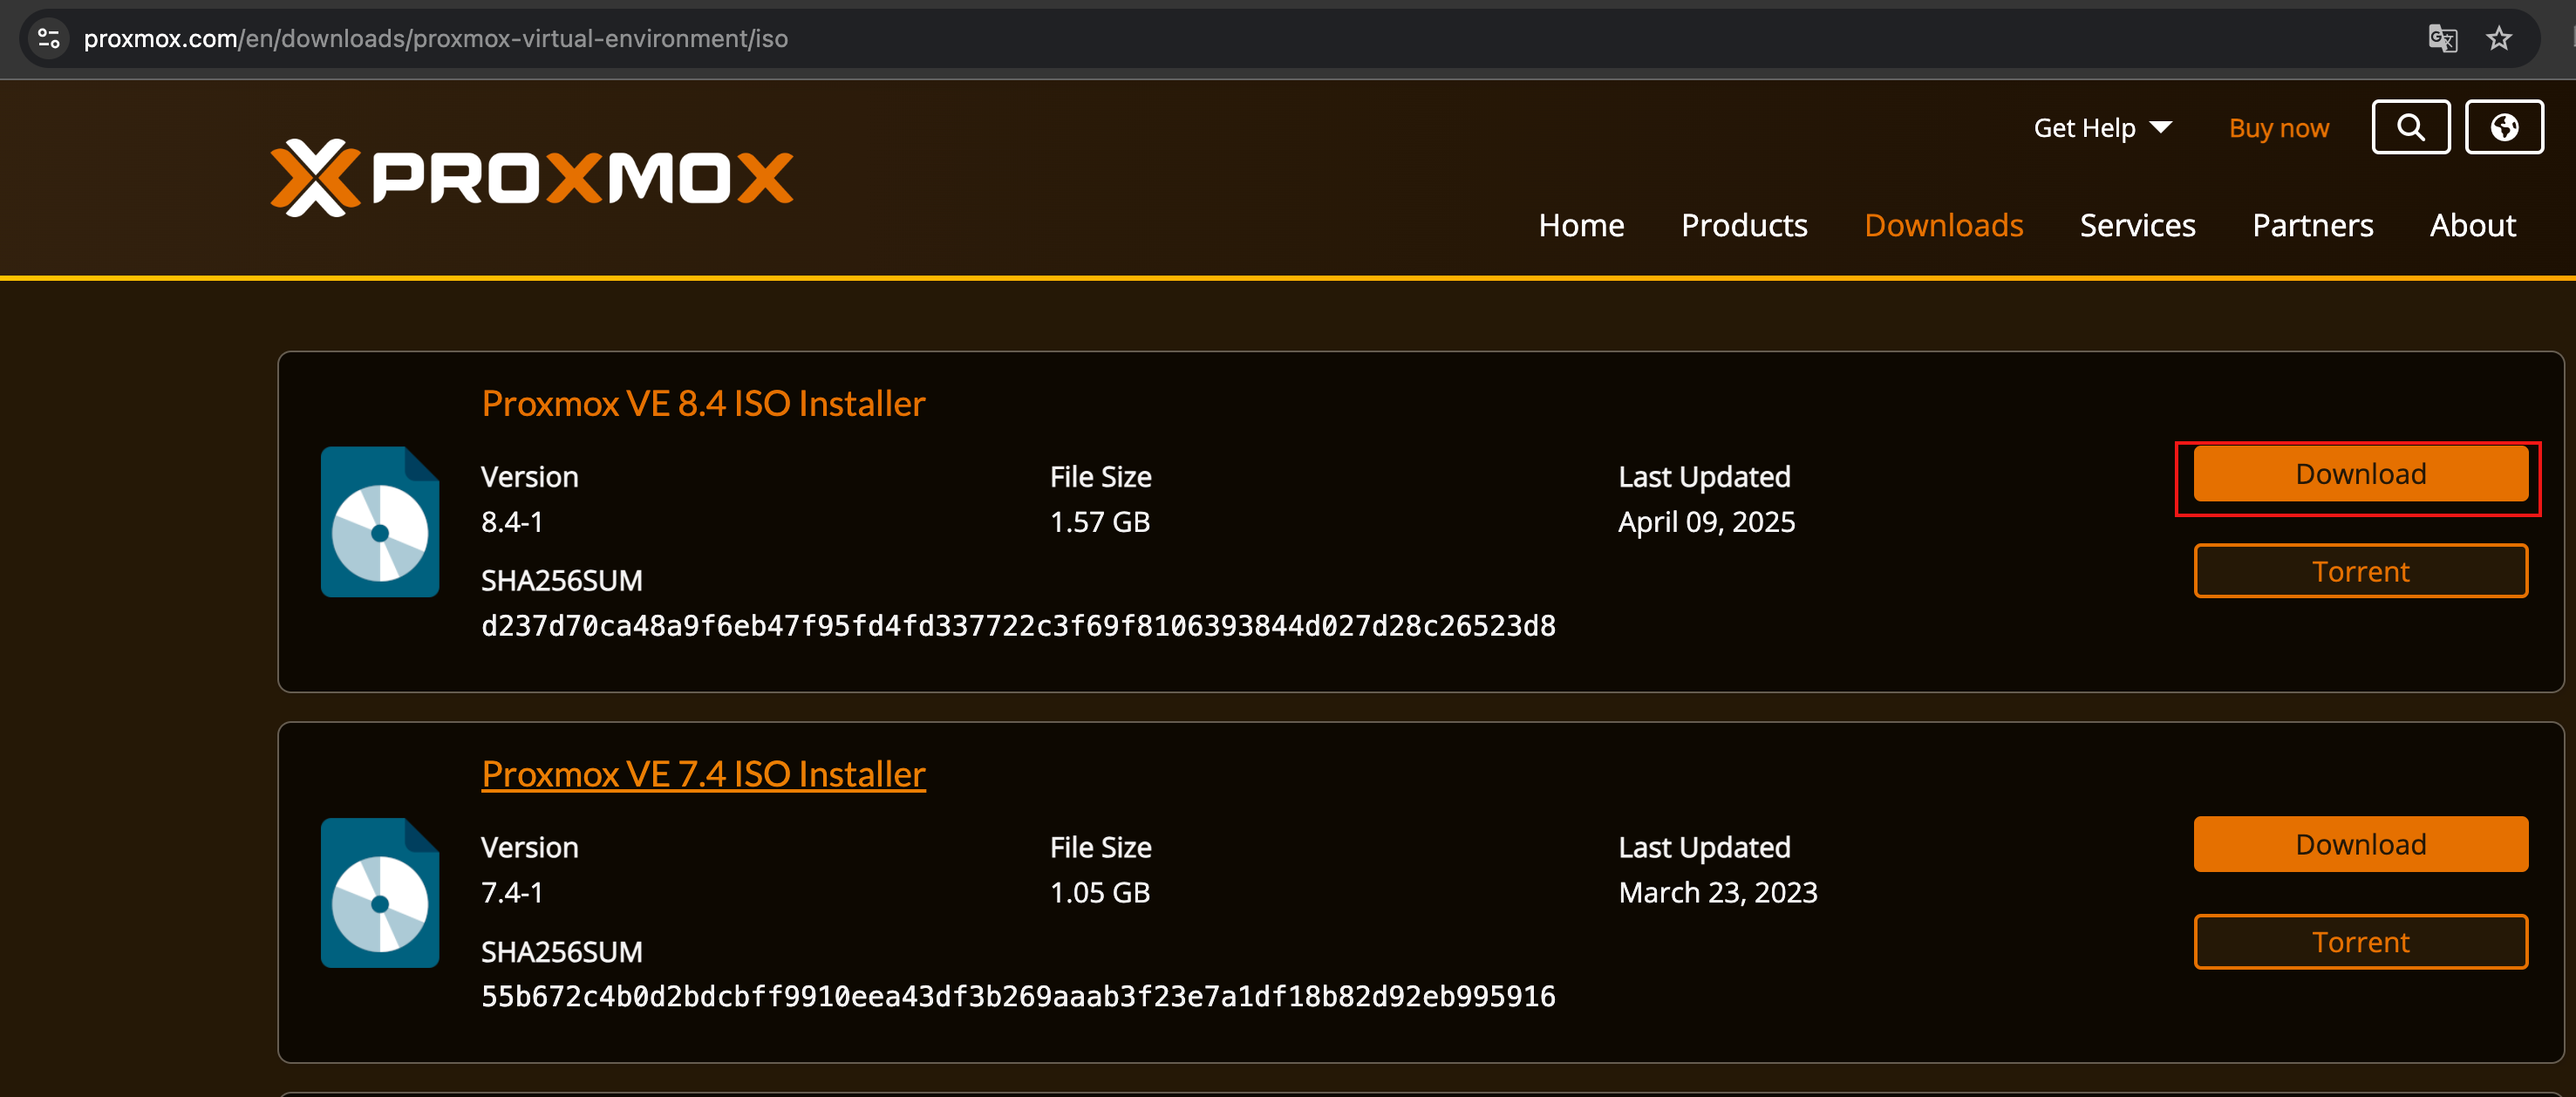The image size is (2576, 1097).
Task: Get the Torrent for Proxmox VE 8.4
Action: 2360,571
